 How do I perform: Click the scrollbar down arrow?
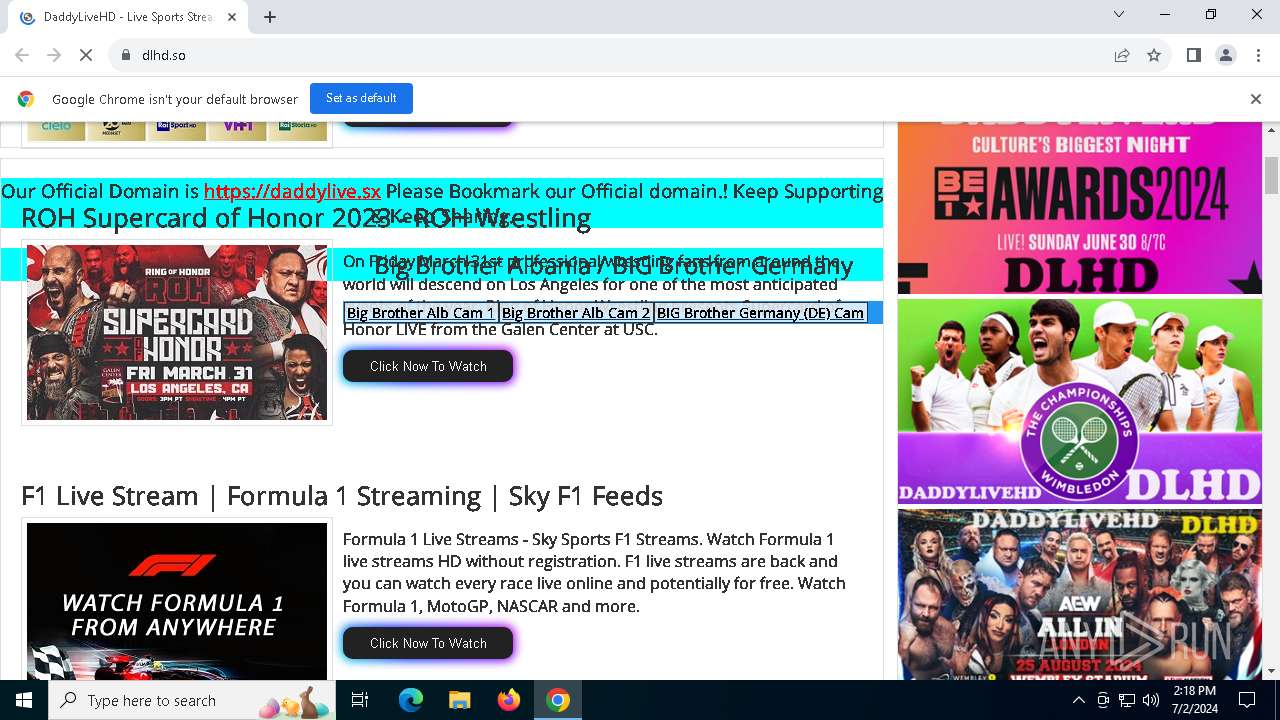point(1271,671)
